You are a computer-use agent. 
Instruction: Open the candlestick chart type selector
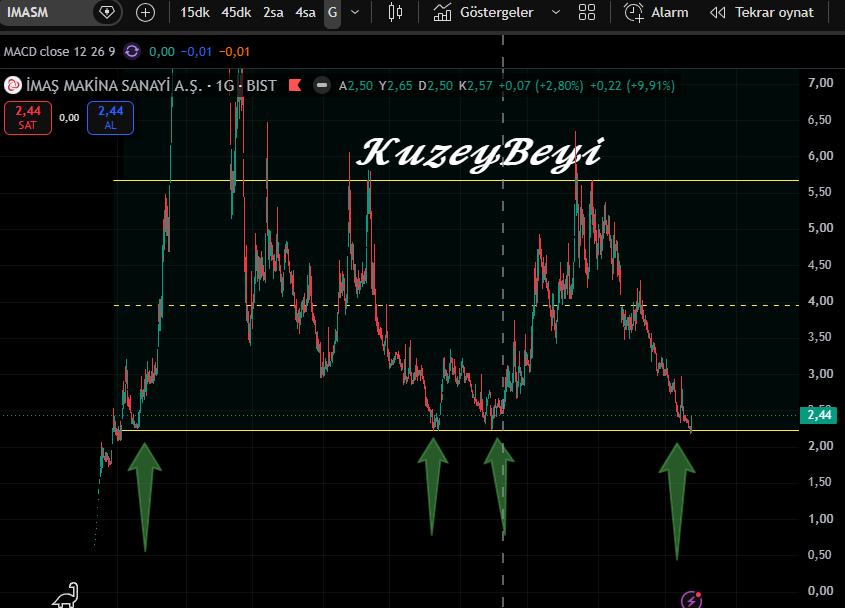pos(395,12)
